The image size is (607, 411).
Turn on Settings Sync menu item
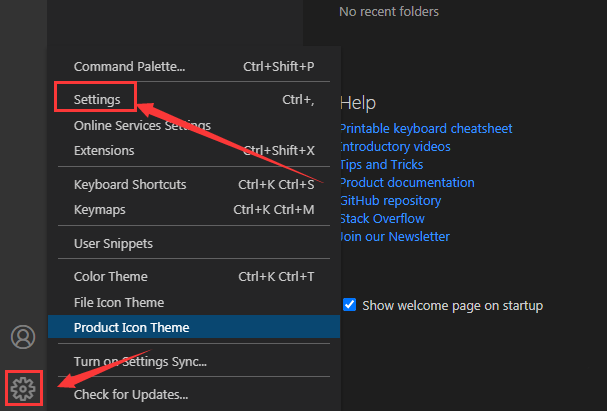point(140,361)
